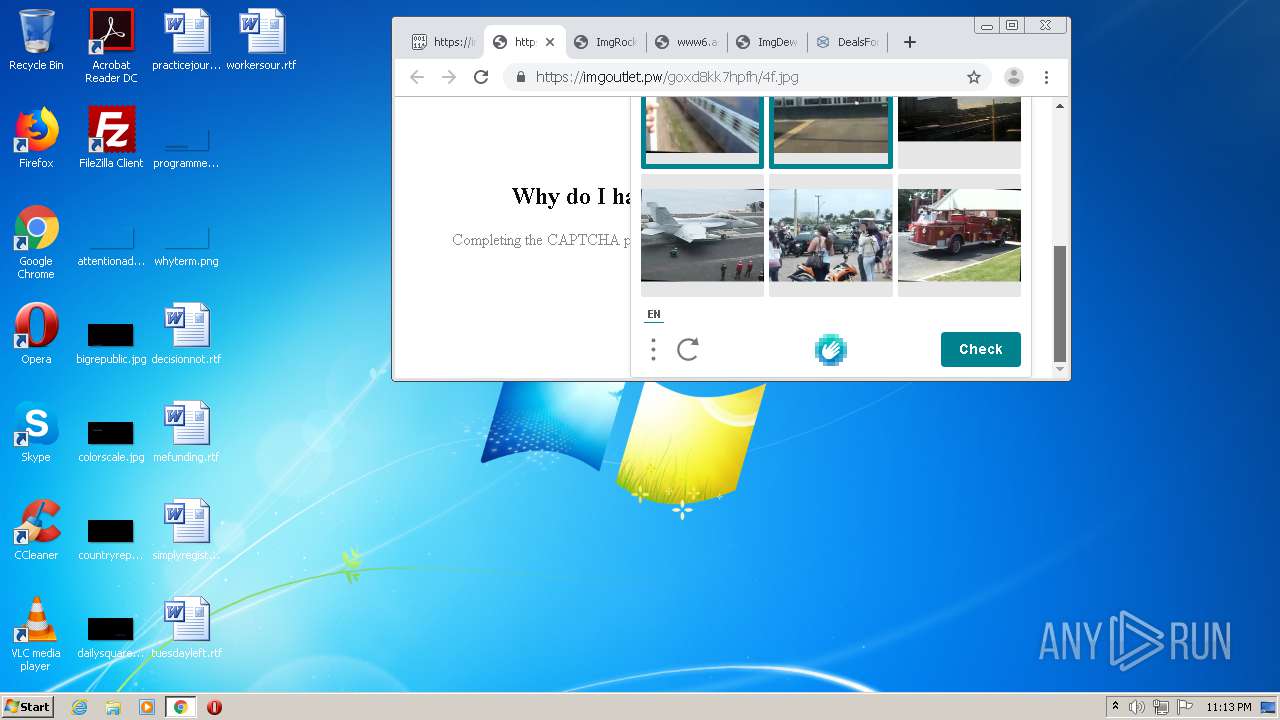Open workersour.rtf file icon
This screenshot has width=1280, height=720.
pyautogui.click(x=261, y=40)
